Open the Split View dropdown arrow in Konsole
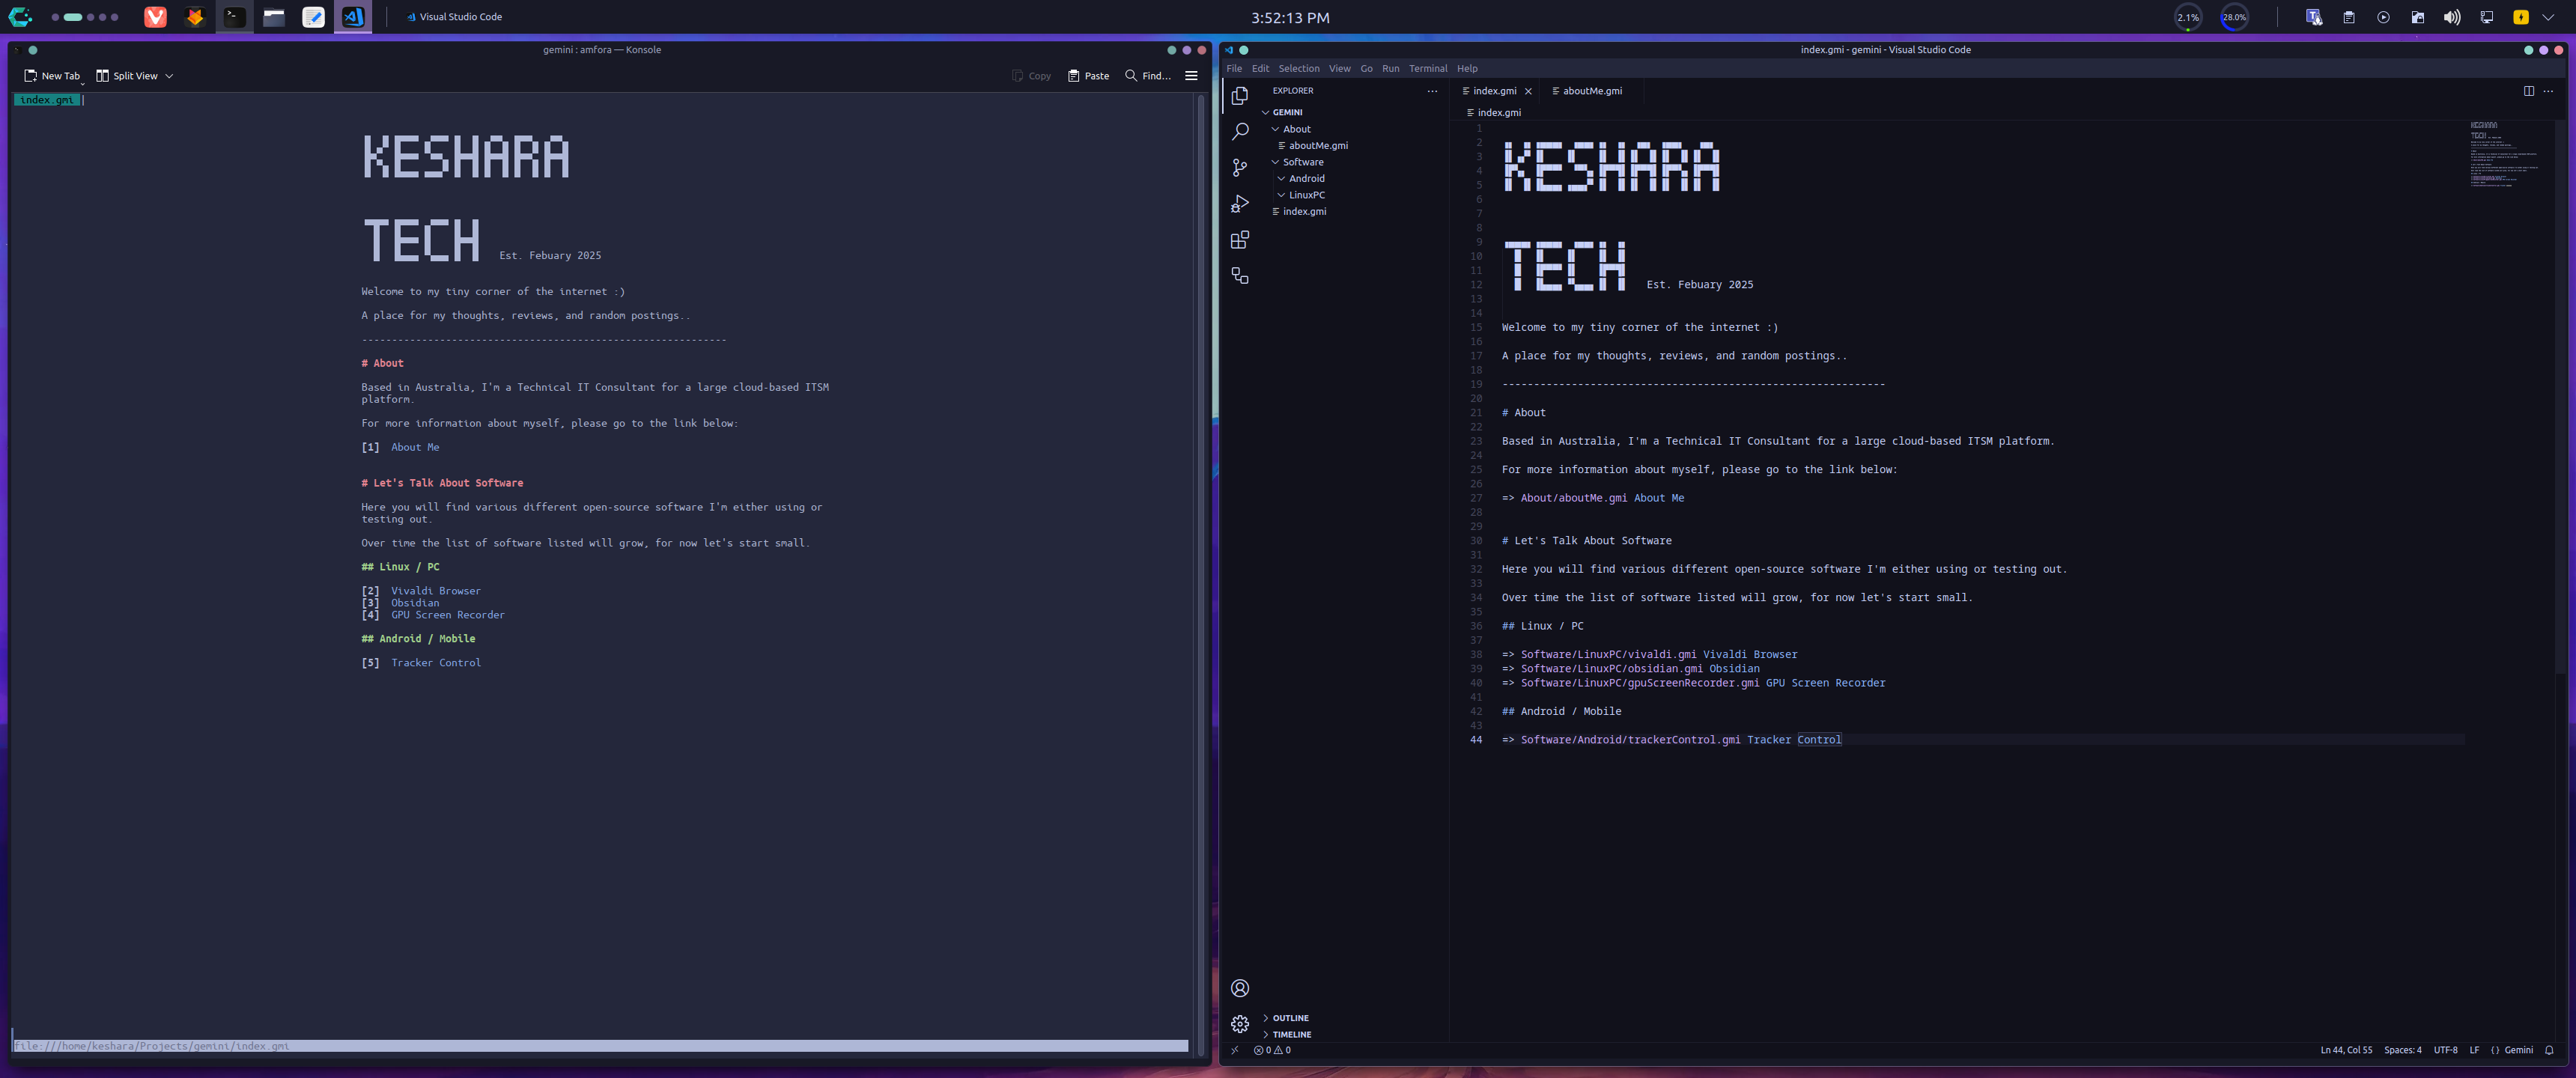The height and width of the screenshot is (1078, 2576). point(169,76)
